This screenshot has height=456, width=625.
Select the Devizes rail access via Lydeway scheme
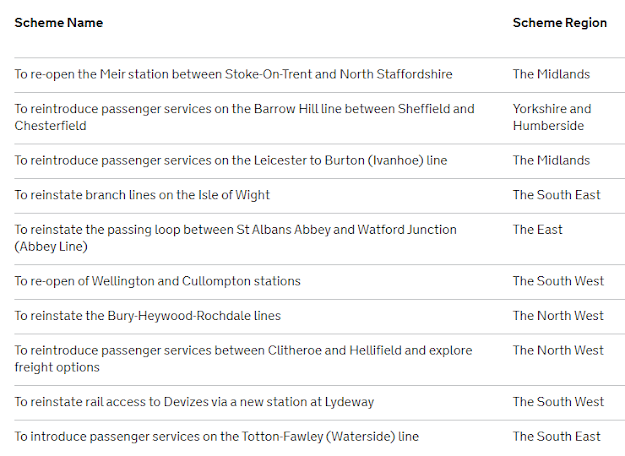[194, 402]
